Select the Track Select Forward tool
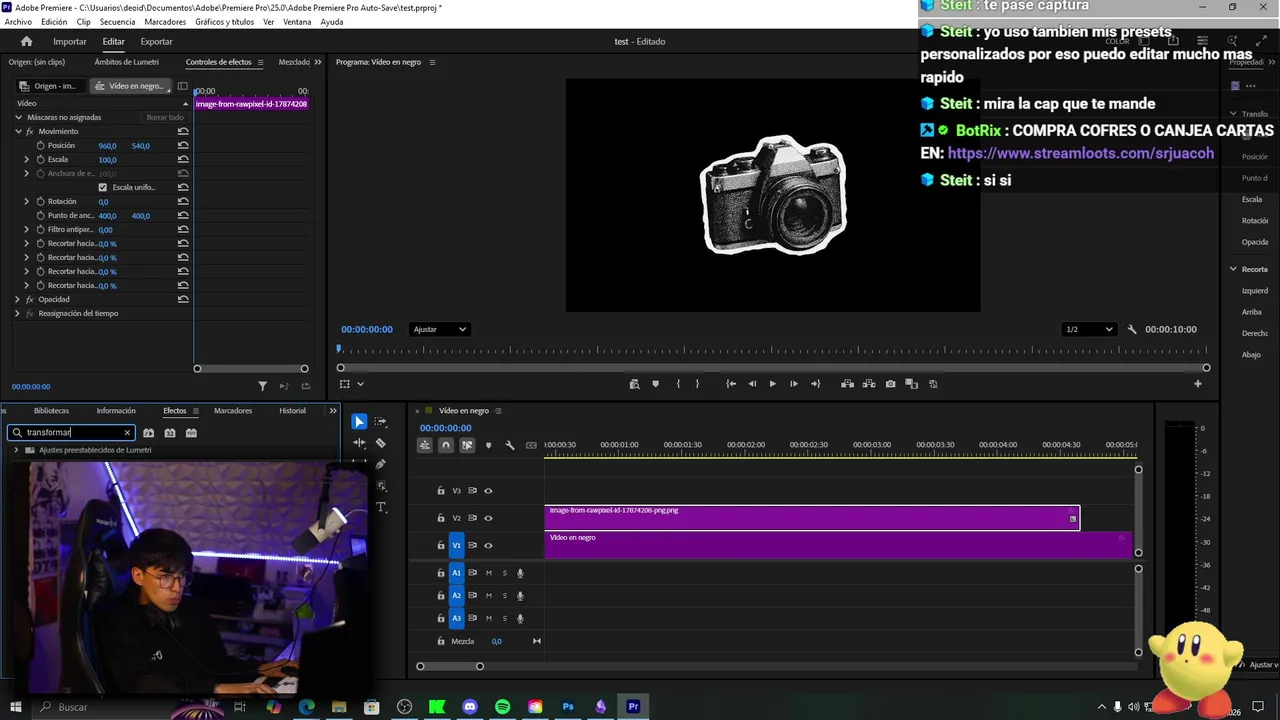The width and height of the screenshot is (1280, 720). (x=380, y=422)
